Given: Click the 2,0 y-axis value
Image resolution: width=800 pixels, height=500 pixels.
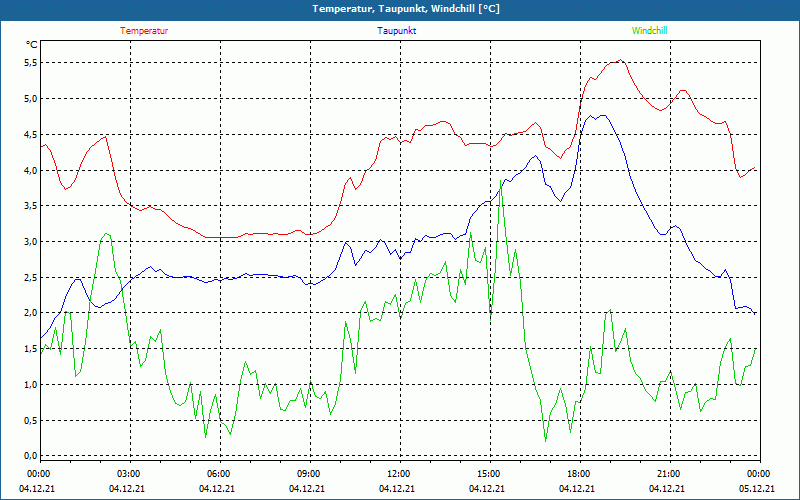Looking at the screenshot, I should pos(31,313).
